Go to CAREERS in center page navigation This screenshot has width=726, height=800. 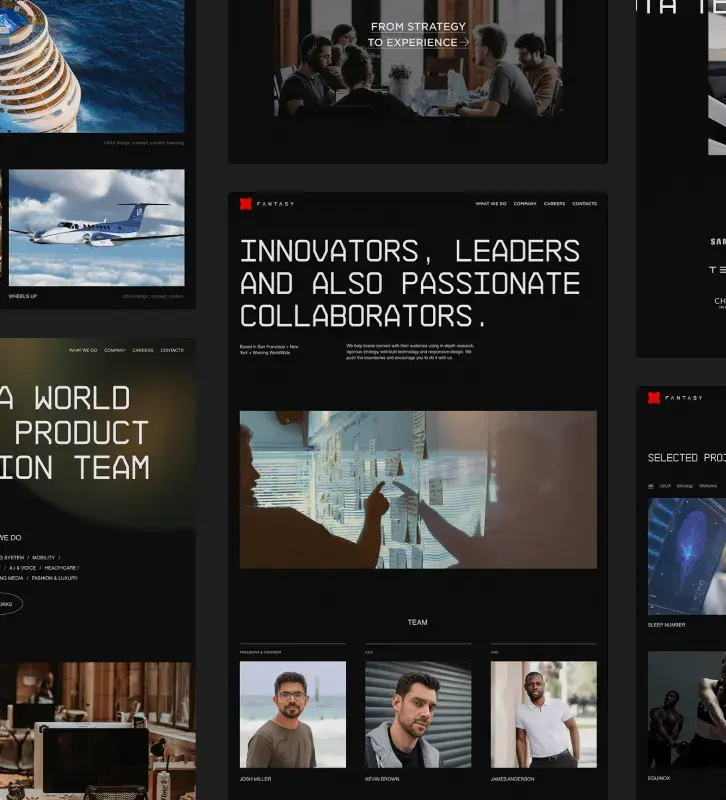tap(554, 204)
